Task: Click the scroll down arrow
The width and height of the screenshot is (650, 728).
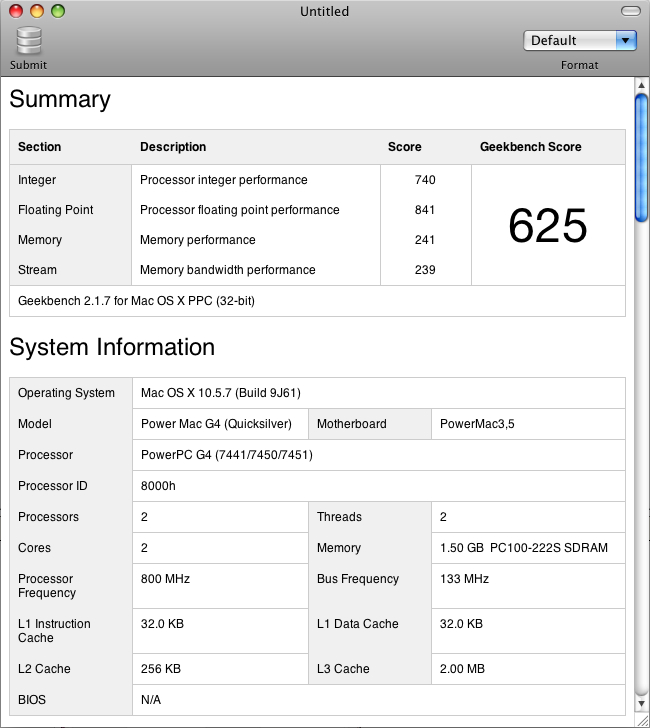Action: 641,704
